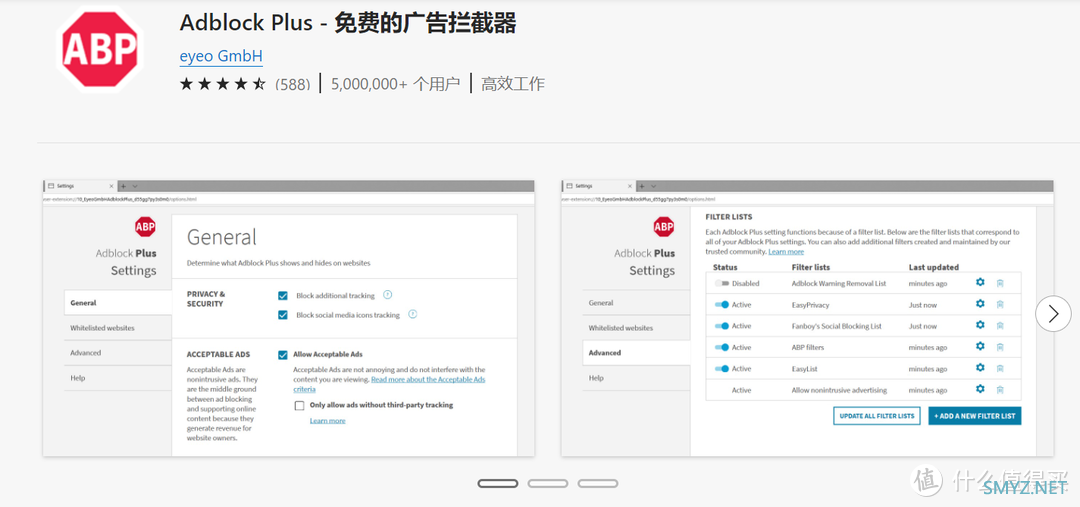Click 'Allow nonintrusive advertising' list name

(x=839, y=390)
